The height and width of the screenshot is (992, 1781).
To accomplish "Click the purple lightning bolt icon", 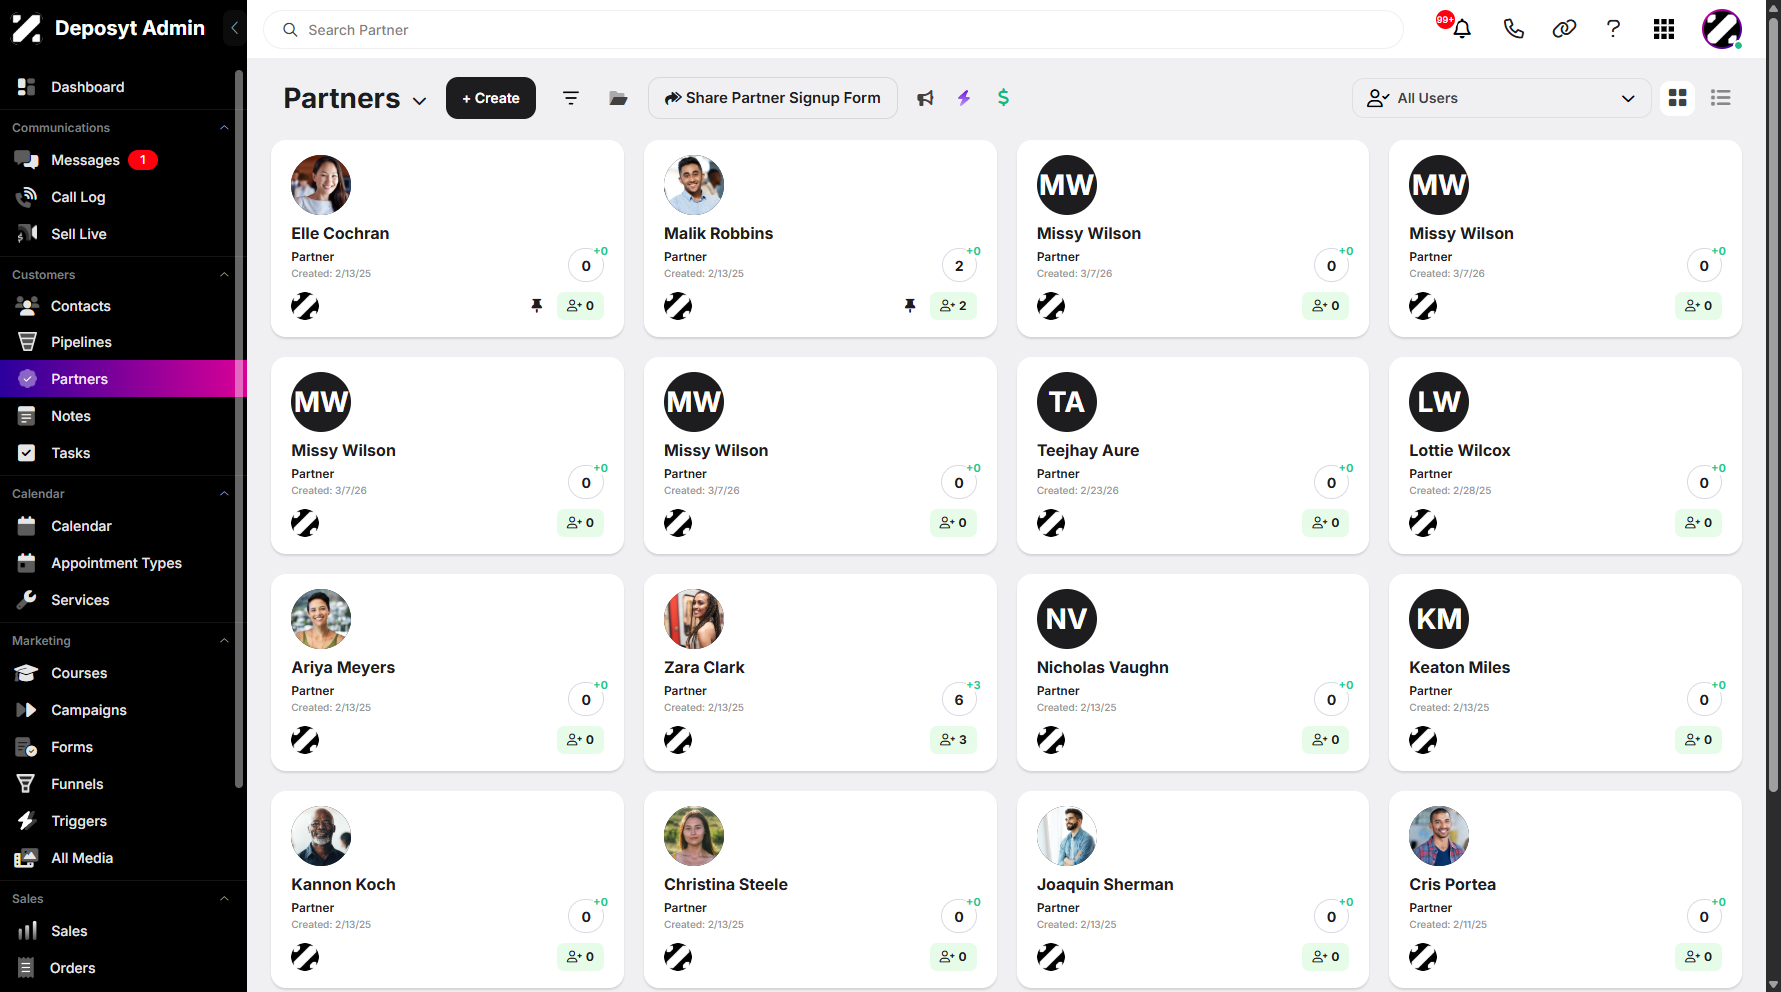I will [x=964, y=98].
